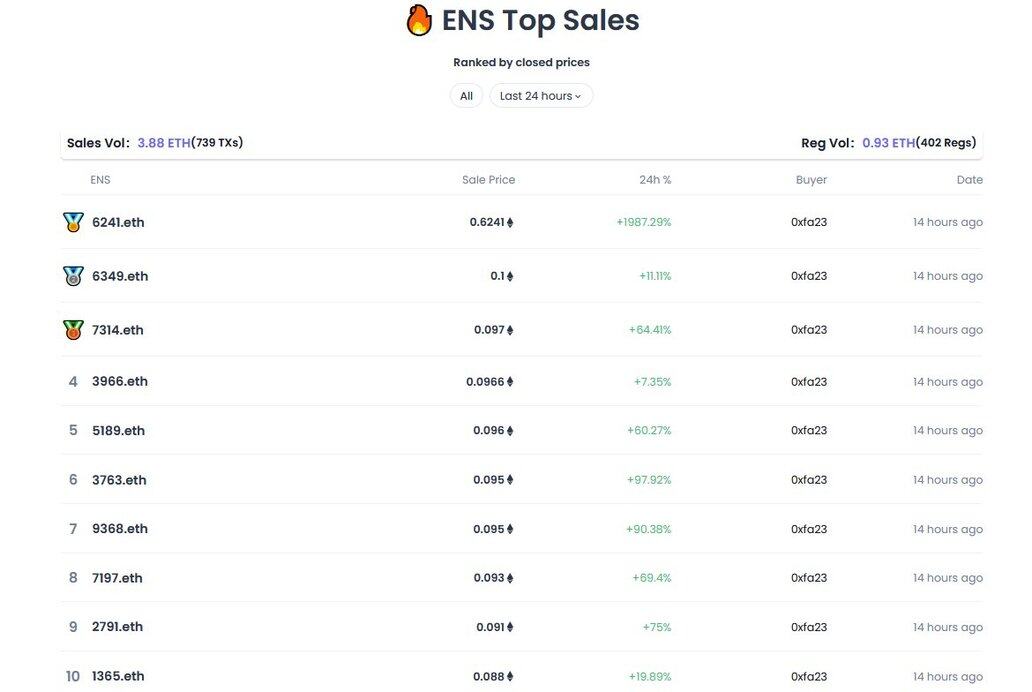Click the ETH symbol next to 0.6241 price
Screen dimensions: 1032x692
[511, 223]
